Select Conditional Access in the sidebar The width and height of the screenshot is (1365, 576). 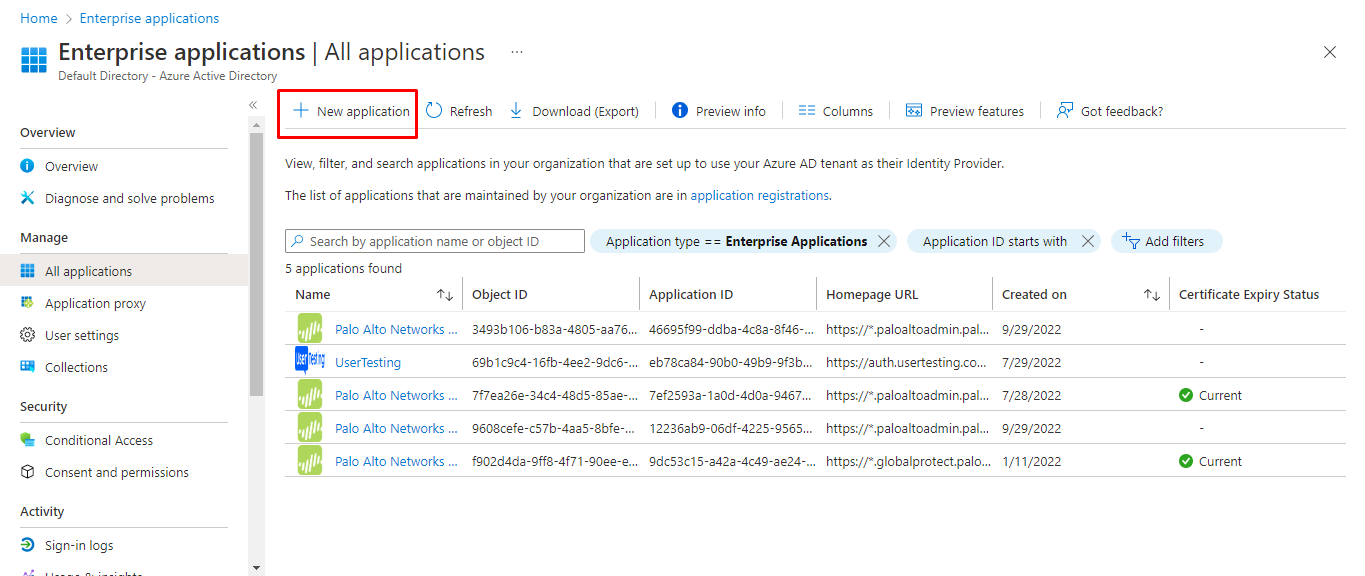tap(98, 440)
